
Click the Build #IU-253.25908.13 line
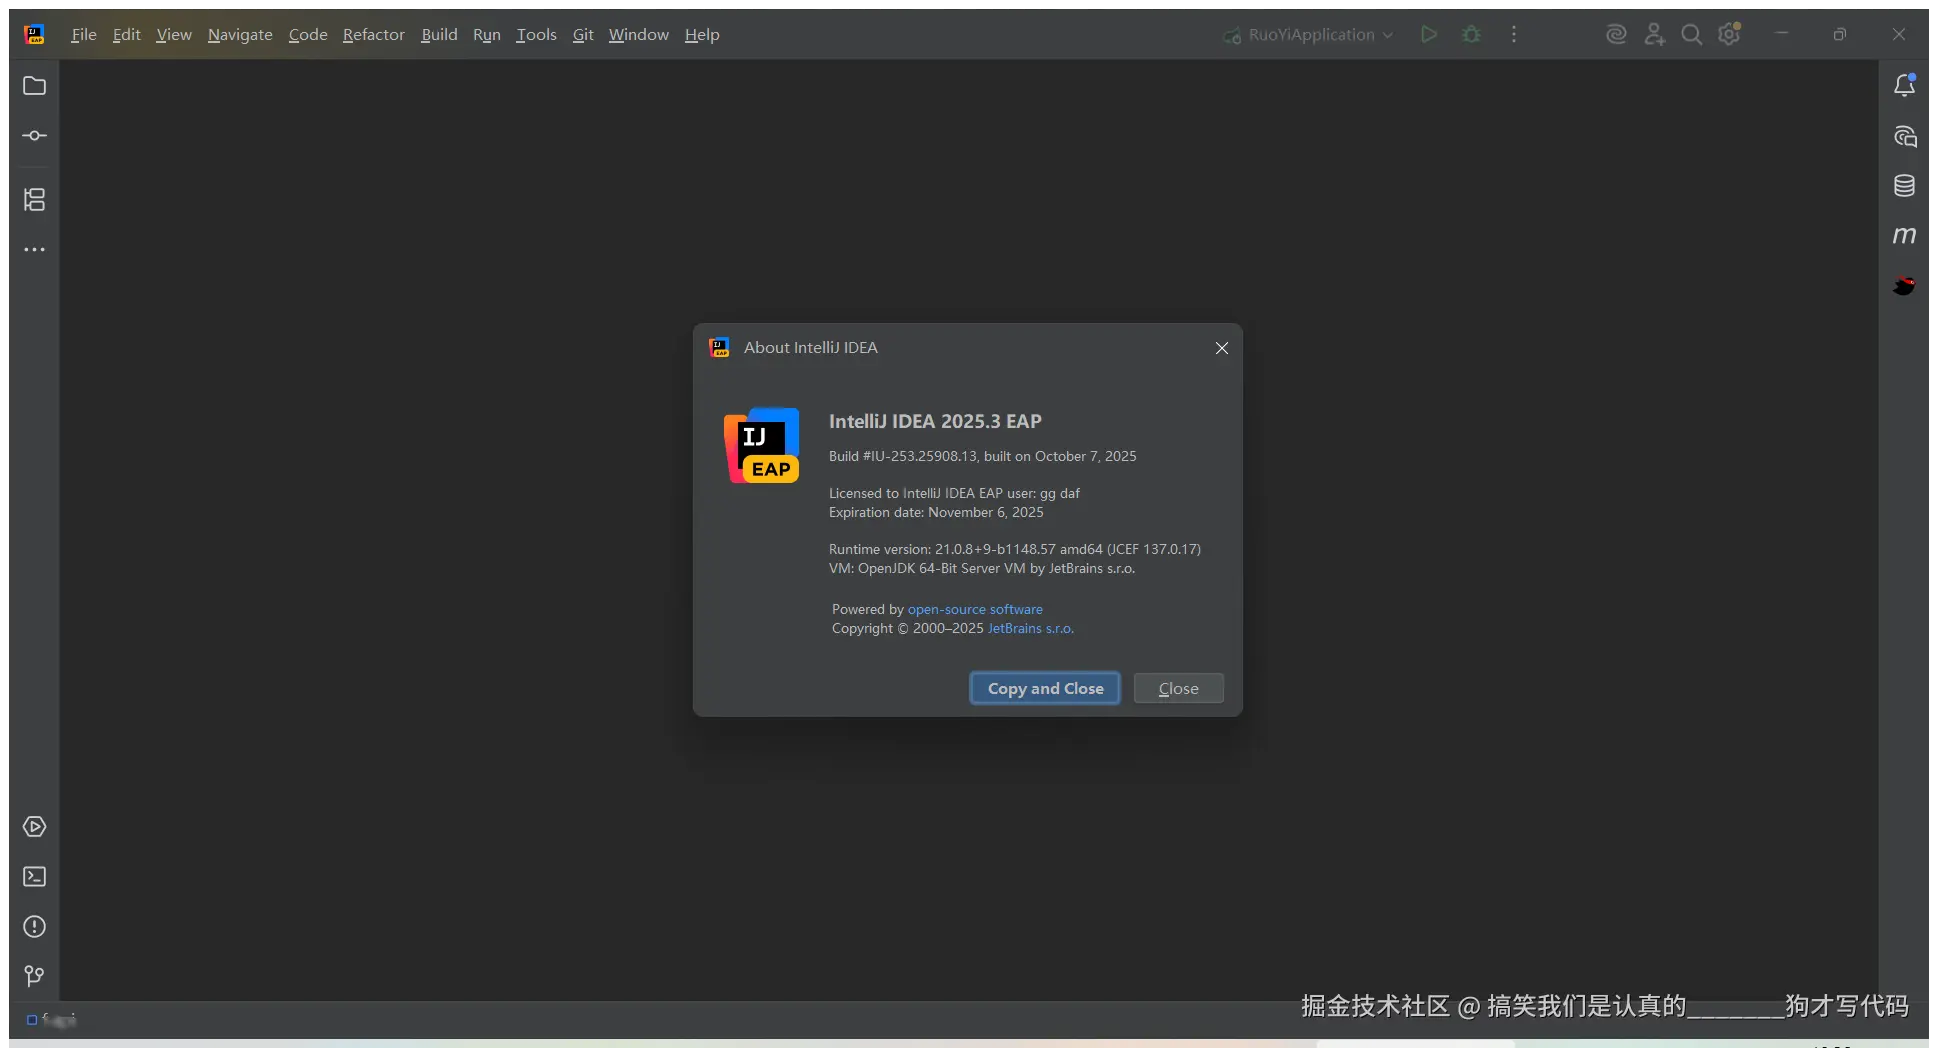point(983,456)
